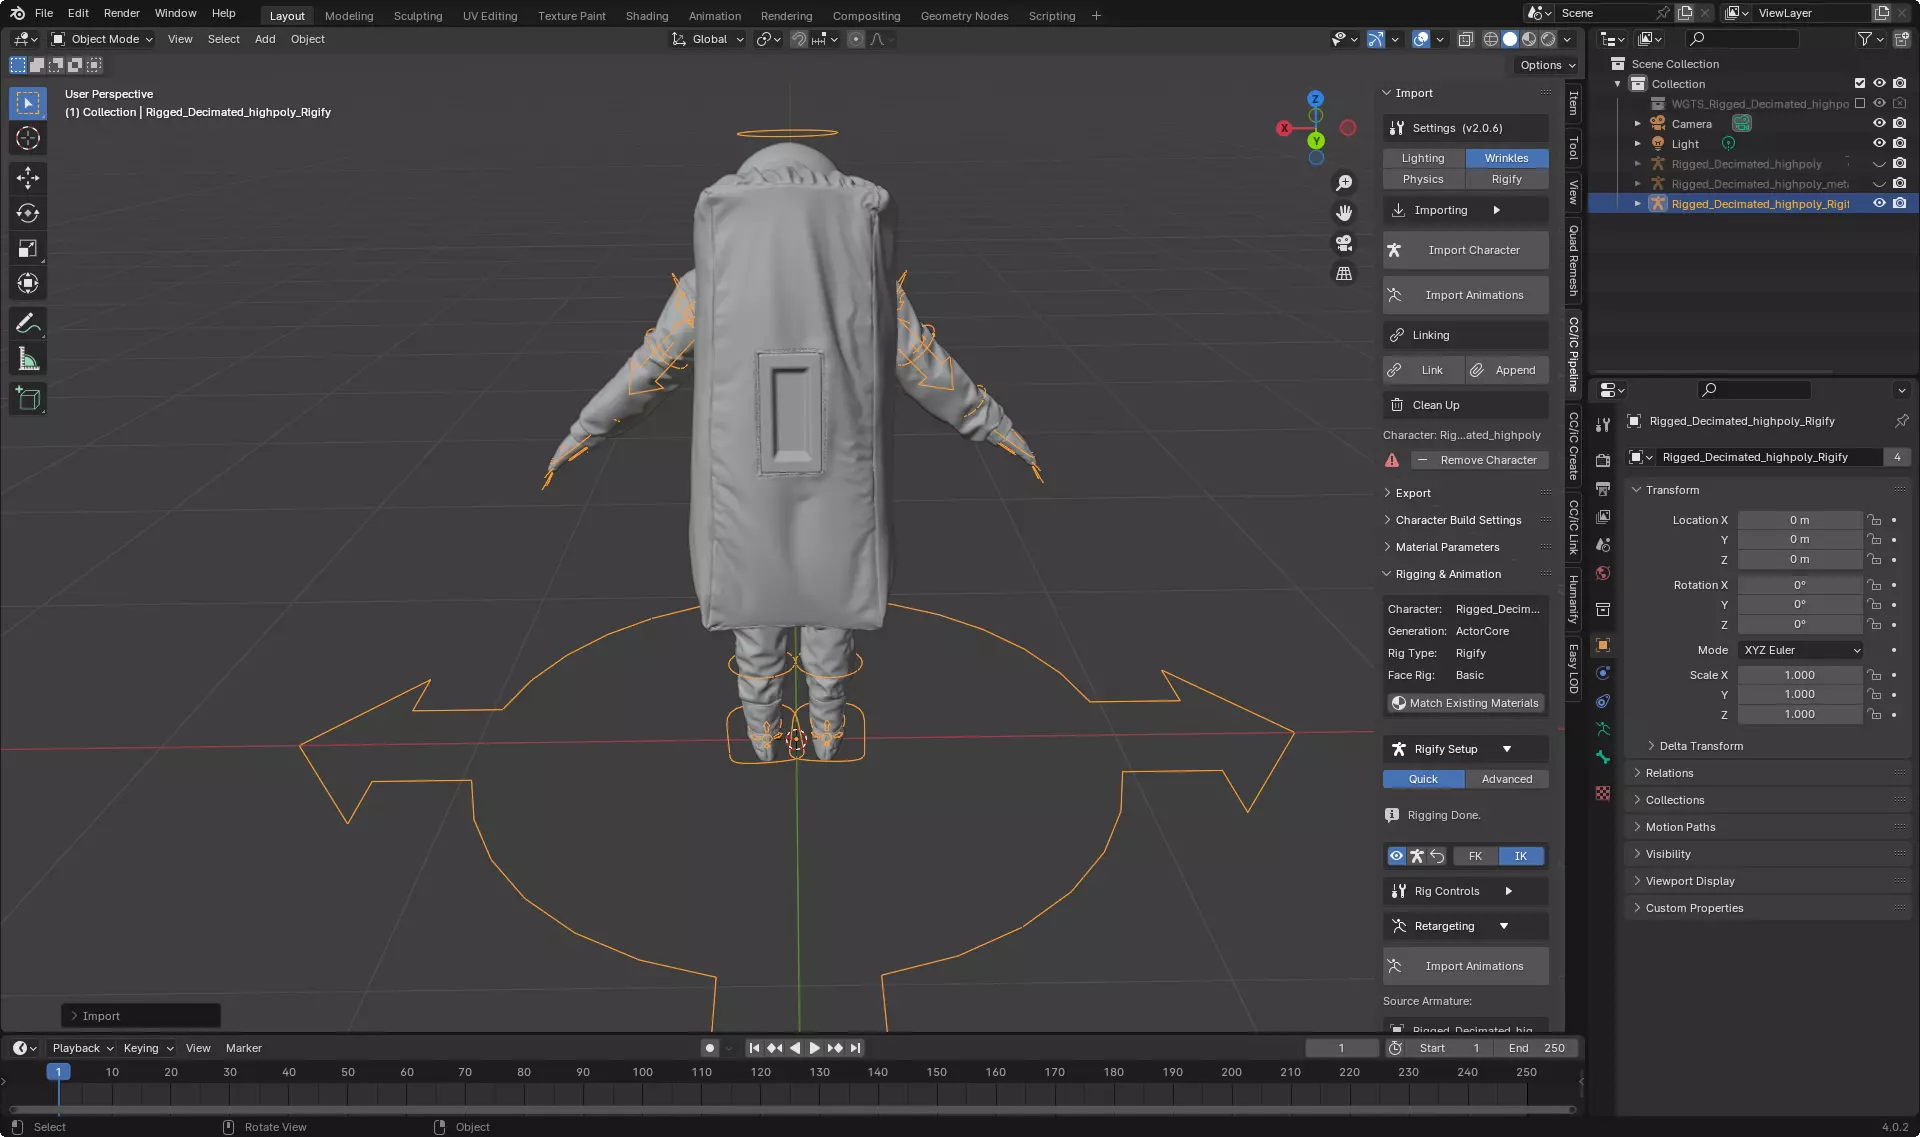
Task: Switch to solid viewport shading
Action: [x=1510, y=39]
